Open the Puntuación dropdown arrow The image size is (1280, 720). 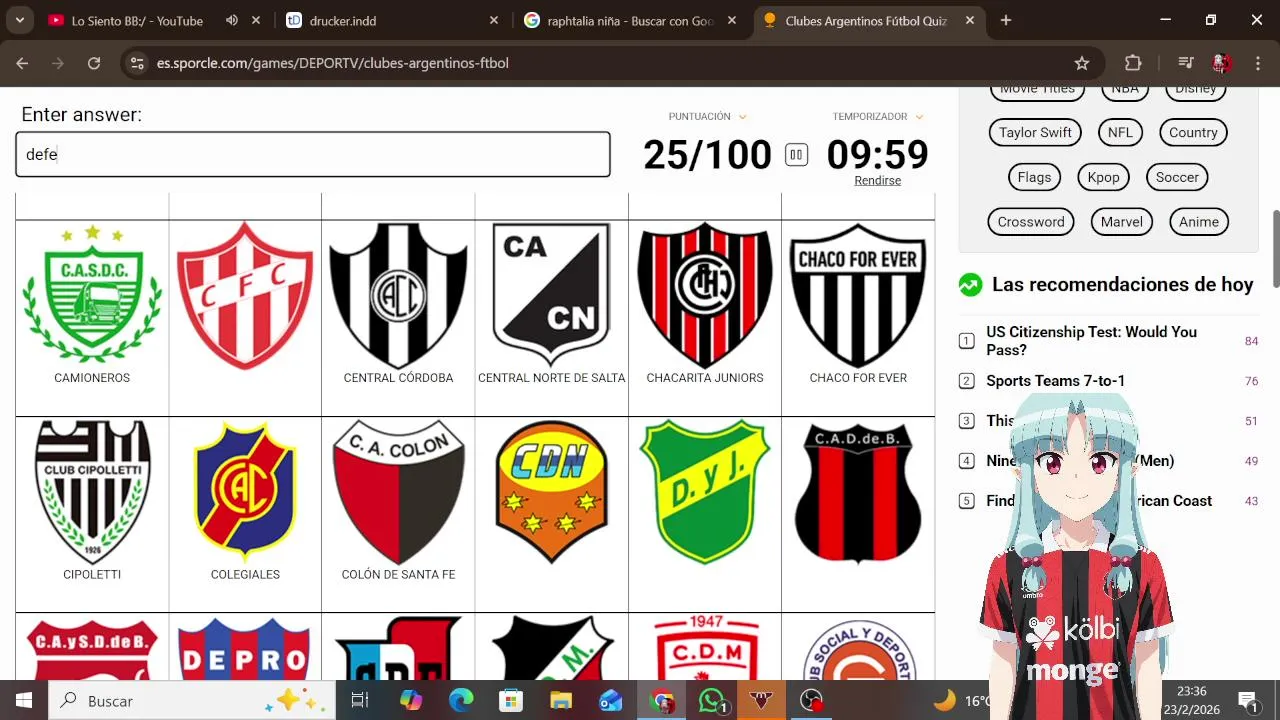tap(742, 117)
